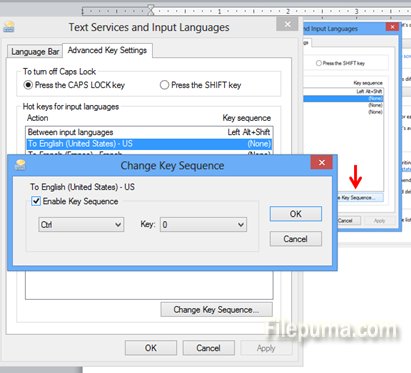Click OK in Text Services dialog
This screenshot has height=373, width=411.
(x=151, y=348)
